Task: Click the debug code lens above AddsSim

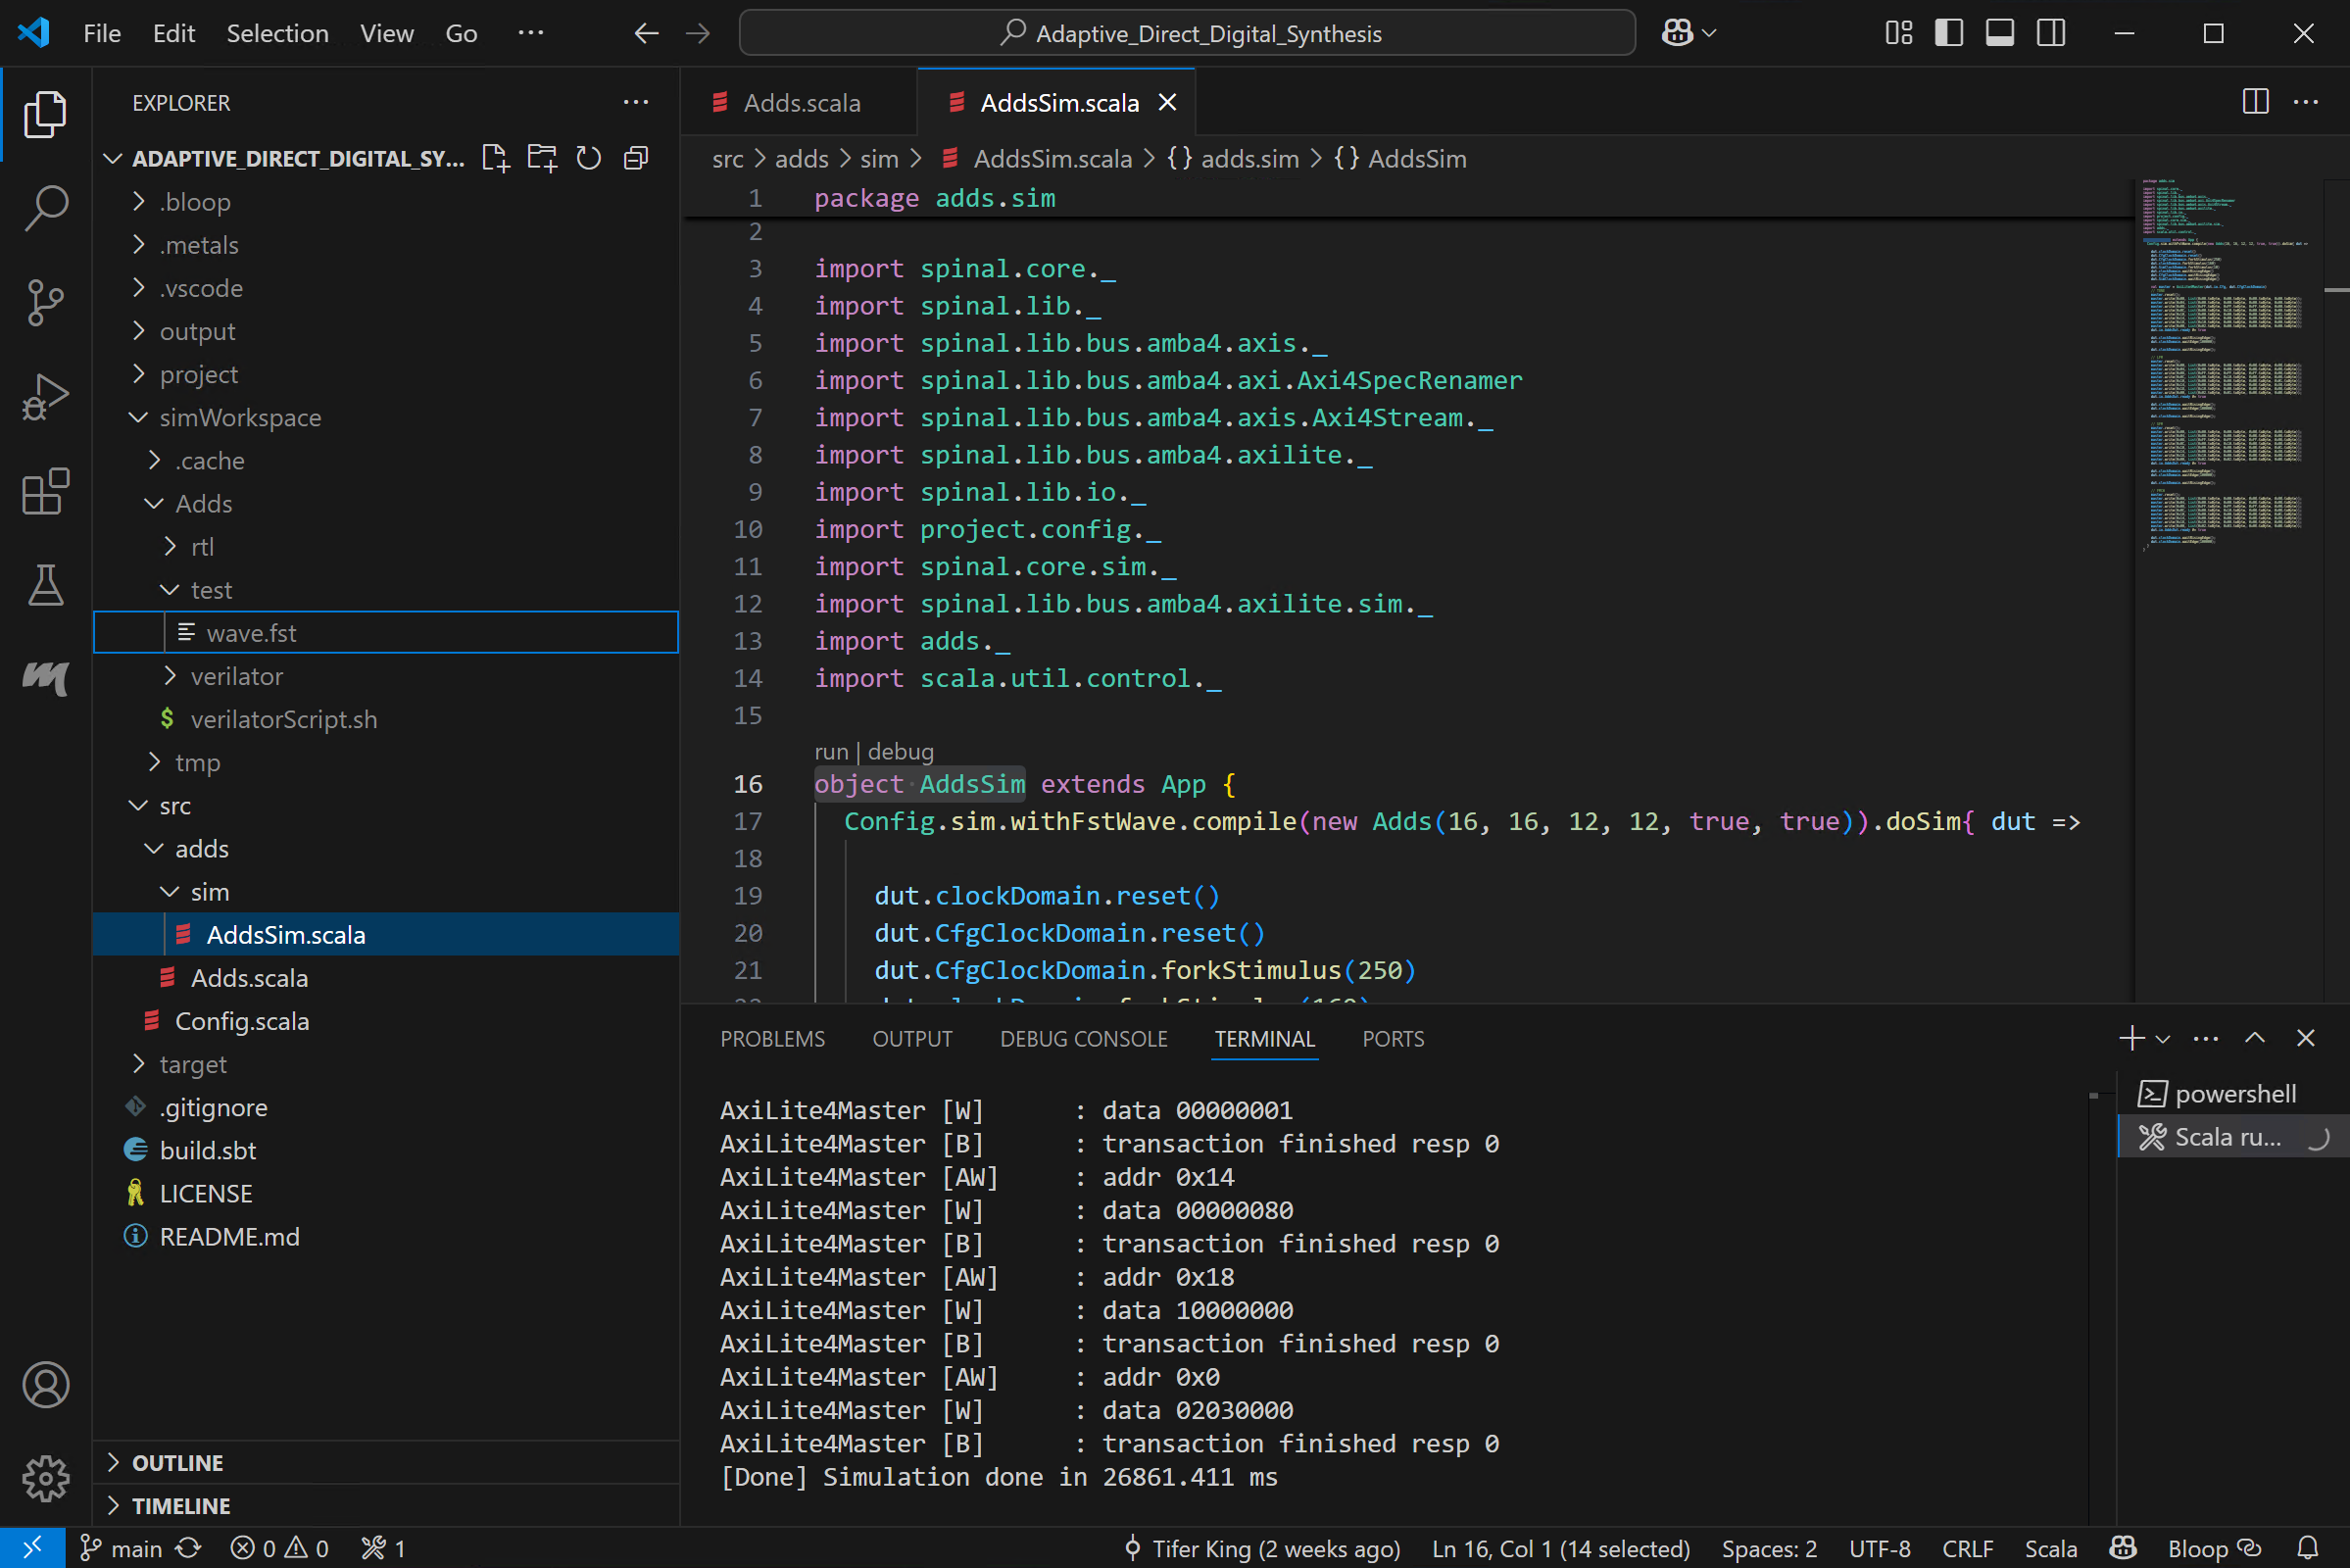Action: click(900, 751)
